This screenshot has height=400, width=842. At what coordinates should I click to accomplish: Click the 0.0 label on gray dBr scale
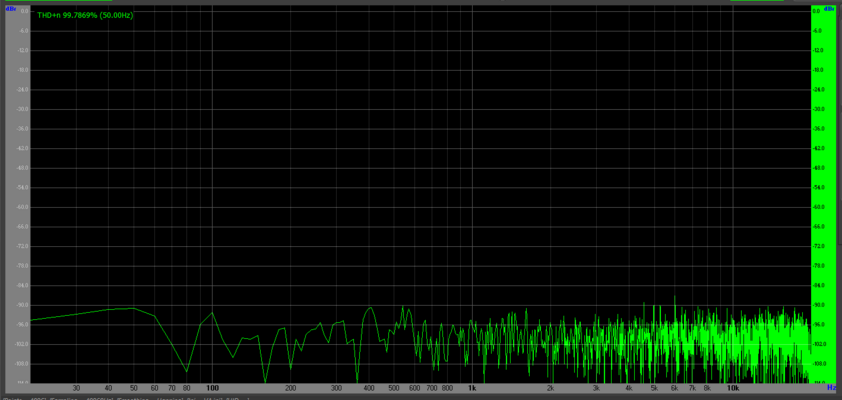pyautogui.click(x=24, y=11)
